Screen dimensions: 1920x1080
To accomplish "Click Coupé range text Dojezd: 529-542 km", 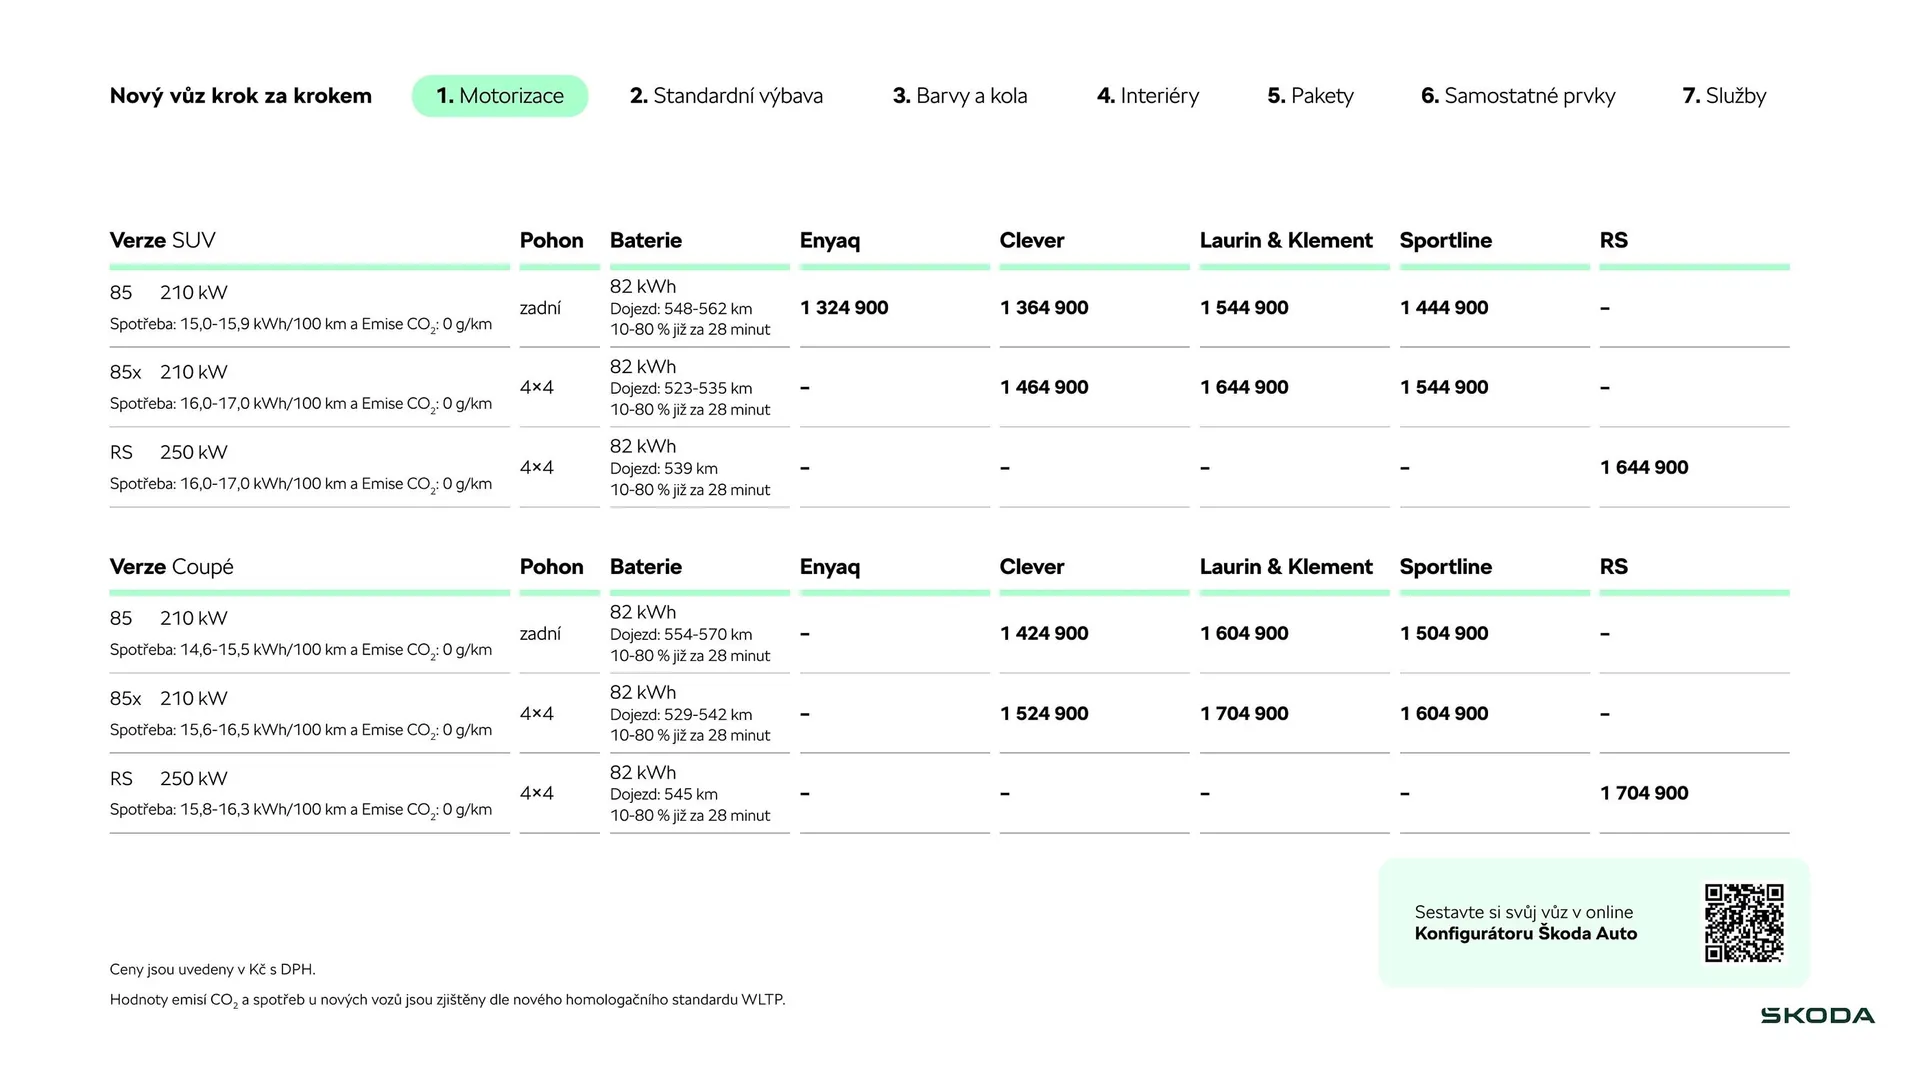I will [x=681, y=715].
